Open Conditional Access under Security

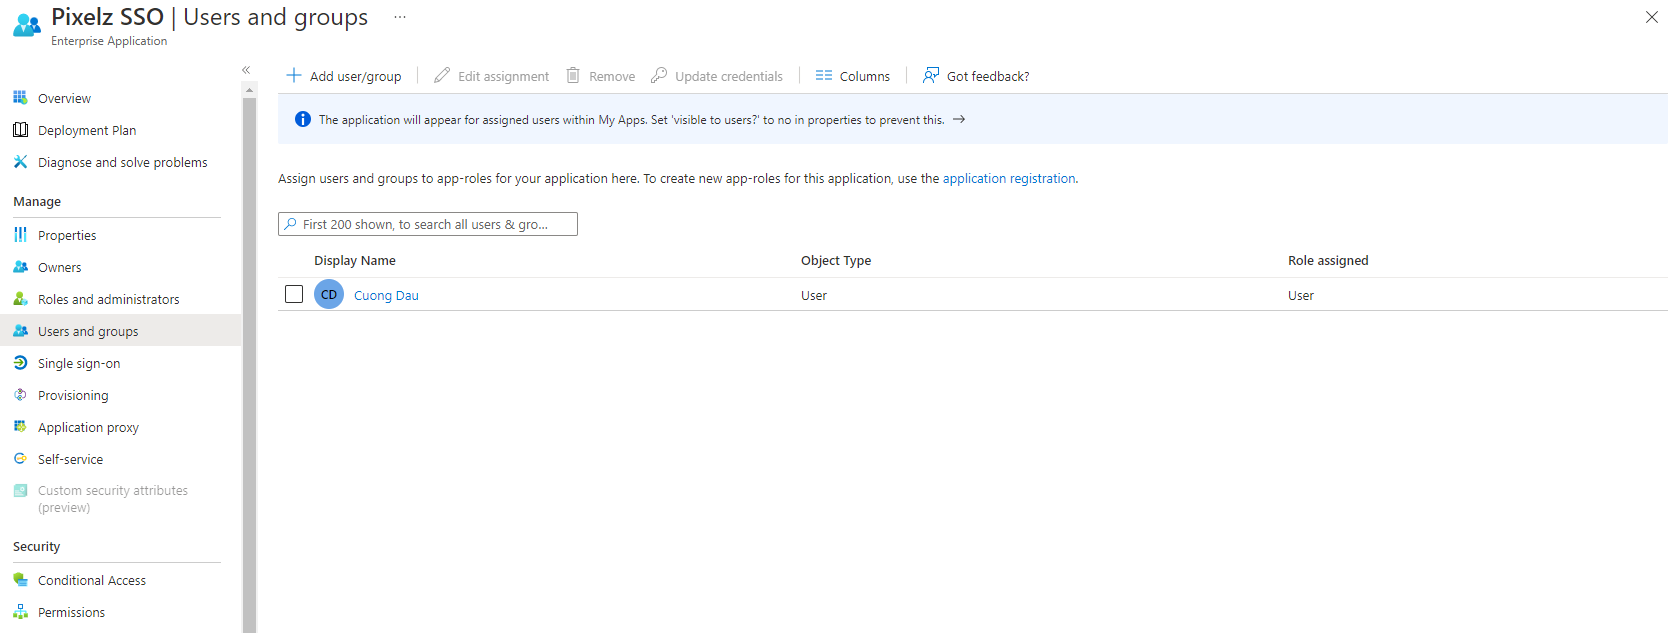click(x=92, y=580)
